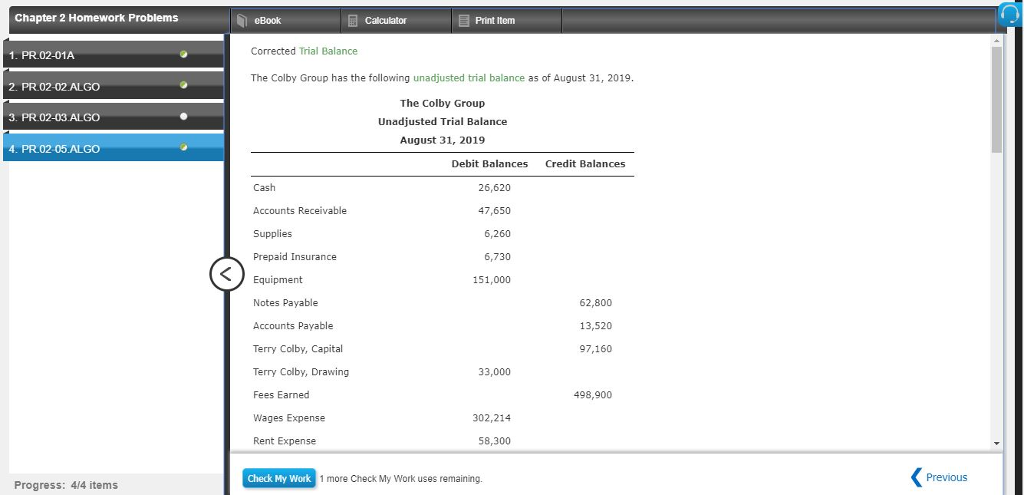Click the Supplies value 6,260
1024x495 pixels.
tap(497, 234)
